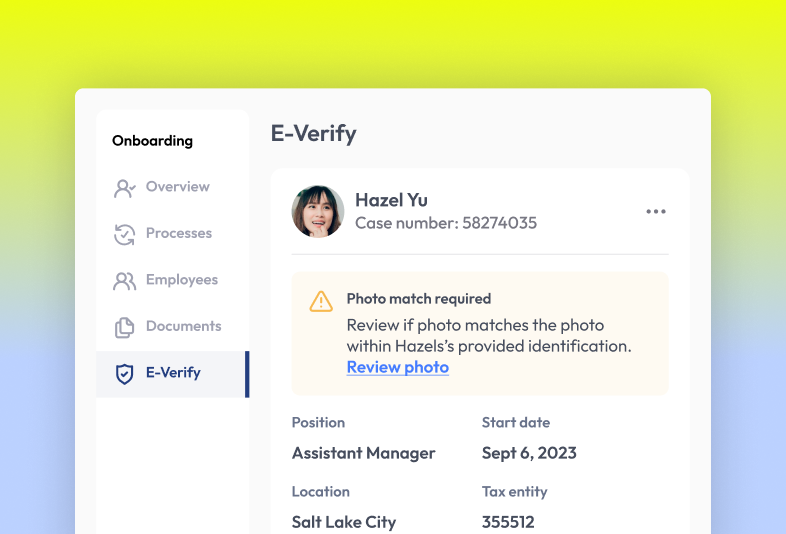Open the Overview sidebar item

tap(177, 187)
